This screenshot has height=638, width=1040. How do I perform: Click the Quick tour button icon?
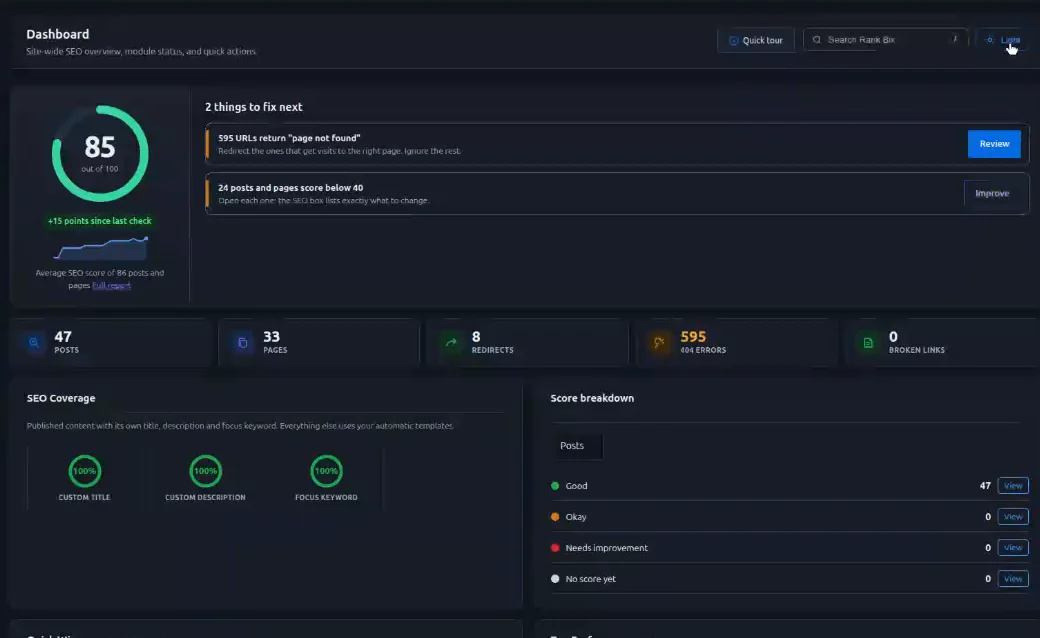pos(734,40)
